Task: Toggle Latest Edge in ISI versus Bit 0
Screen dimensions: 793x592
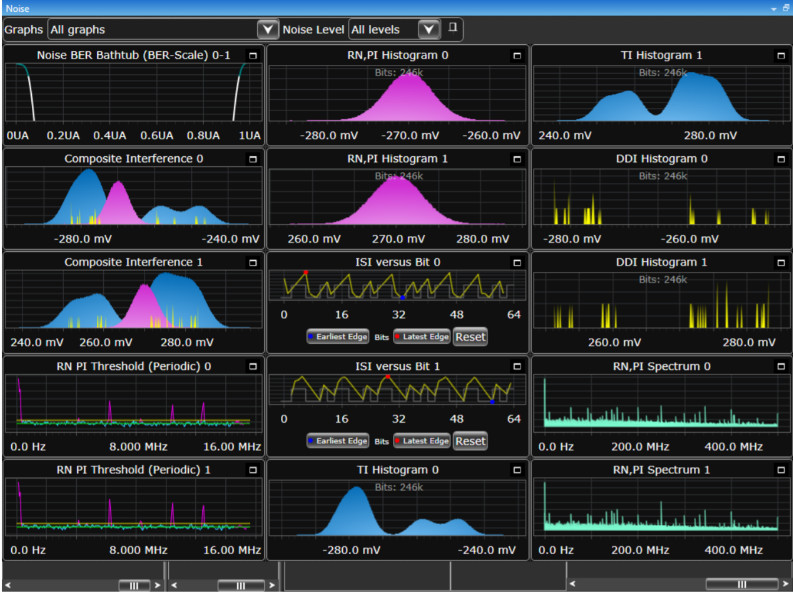Action: tap(422, 337)
